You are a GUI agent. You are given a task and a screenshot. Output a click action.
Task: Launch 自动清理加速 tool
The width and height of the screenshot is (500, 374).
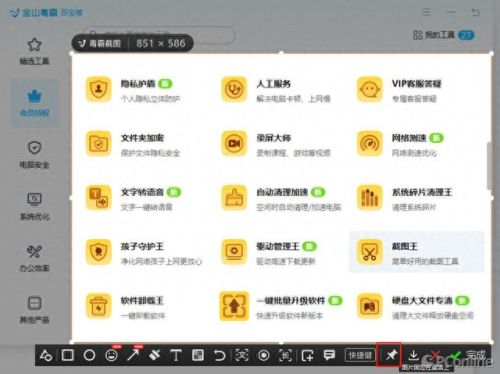click(281, 198)
